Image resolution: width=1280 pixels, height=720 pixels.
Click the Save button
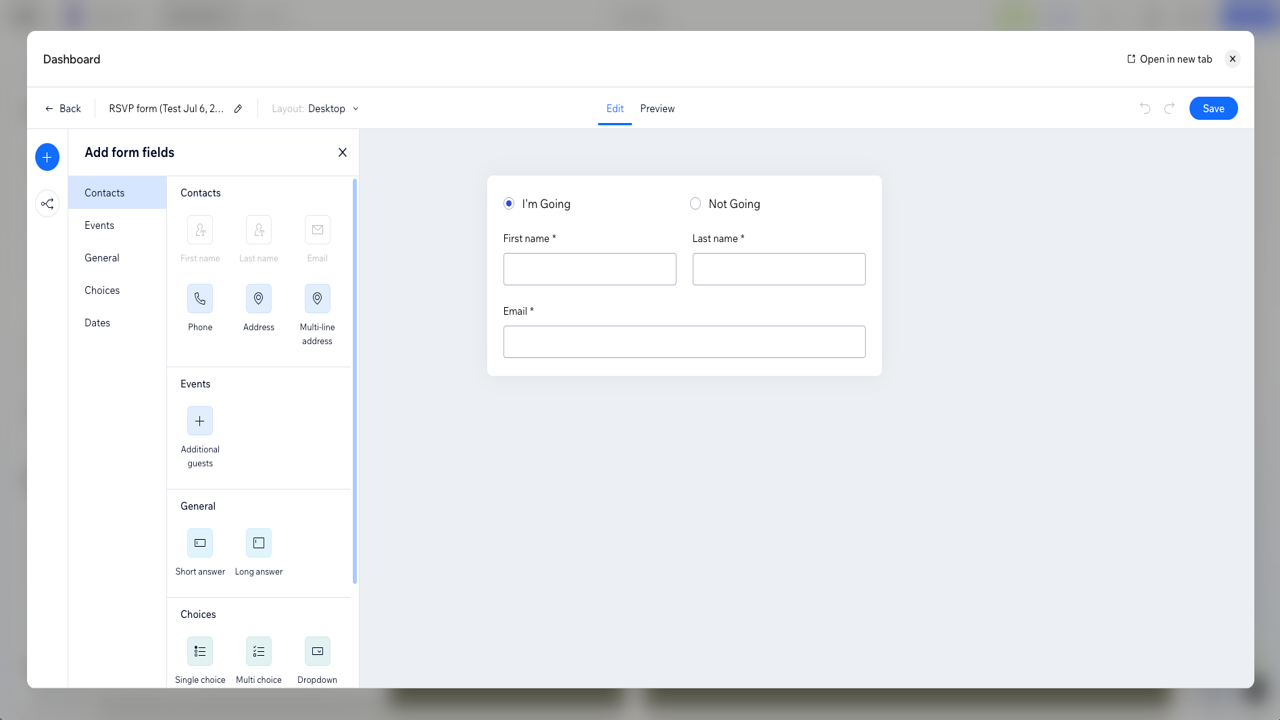[x=1213, y=108]
